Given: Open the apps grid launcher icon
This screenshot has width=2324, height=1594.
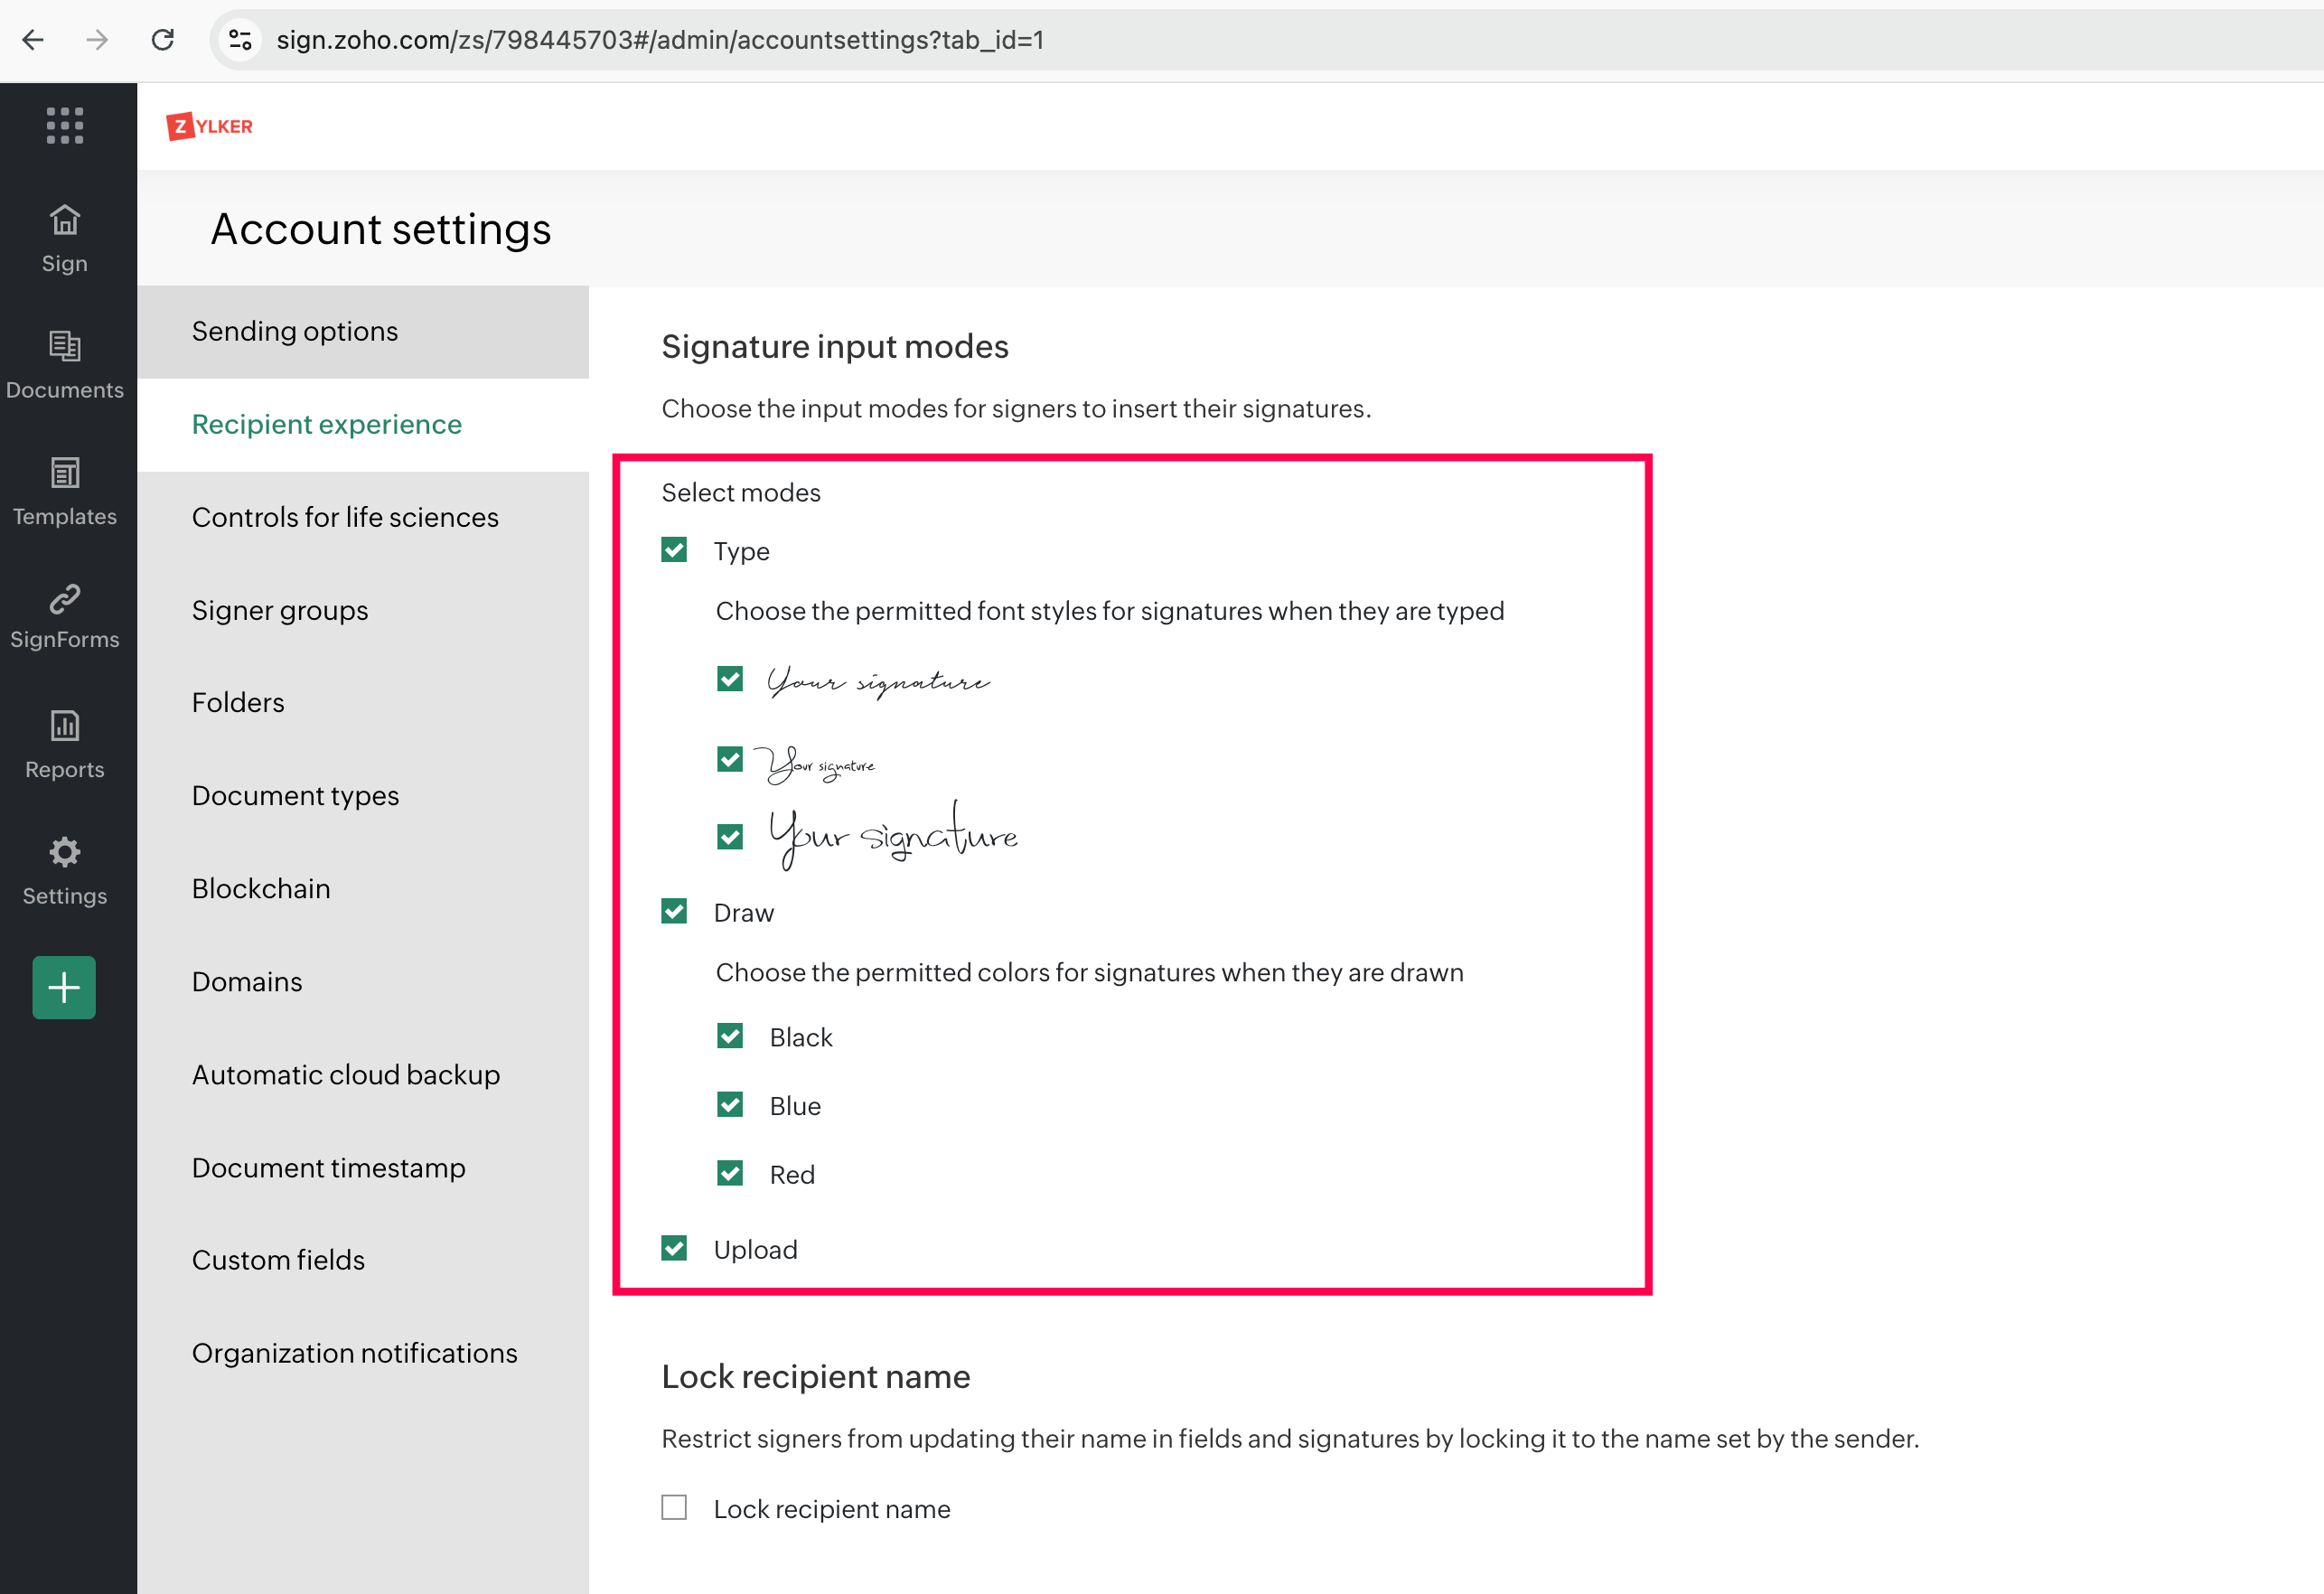Looking at the screenshot, I should pyautogui.click(x=65, y=126).
